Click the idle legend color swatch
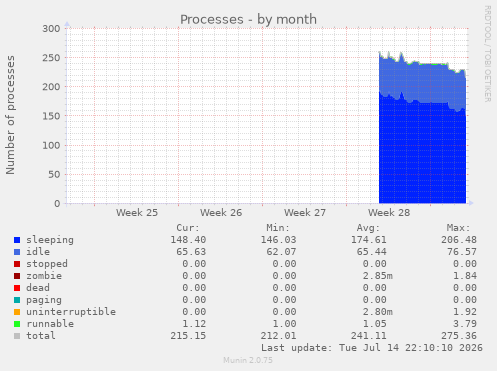 [17, 252]
